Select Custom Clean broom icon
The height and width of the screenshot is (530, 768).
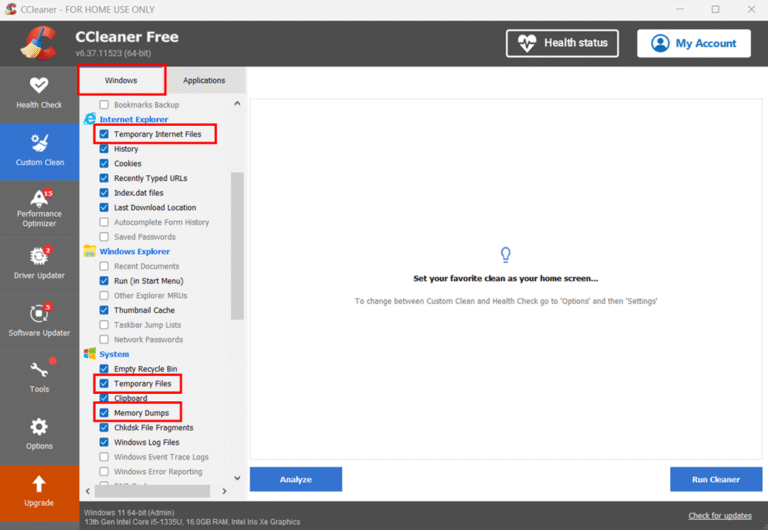39,143
